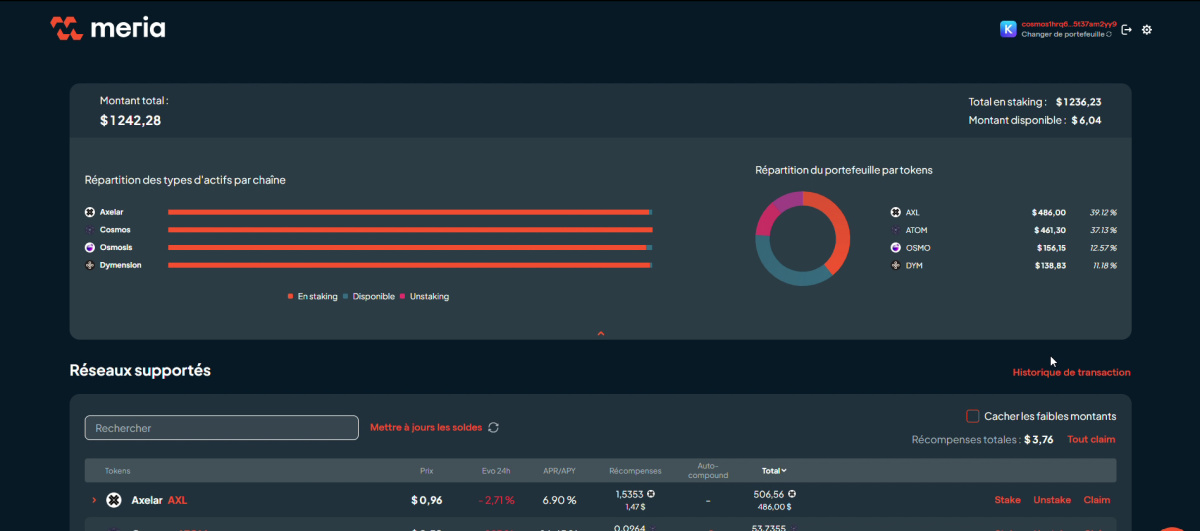The width and height of the screenshot is (1200, 531).
Task: Focus the Rechercher search field
Action: (221, 428)
